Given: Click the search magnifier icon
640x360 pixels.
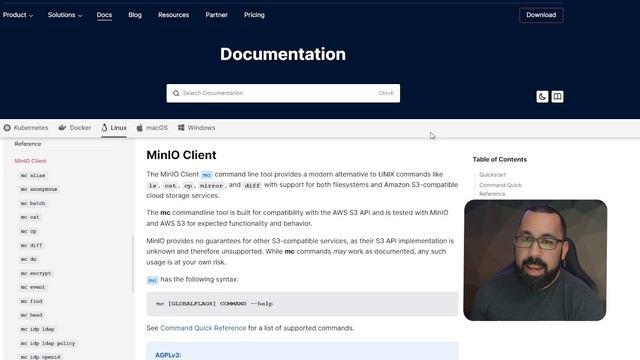Looking at the screenshot, I should click(176, 93).
